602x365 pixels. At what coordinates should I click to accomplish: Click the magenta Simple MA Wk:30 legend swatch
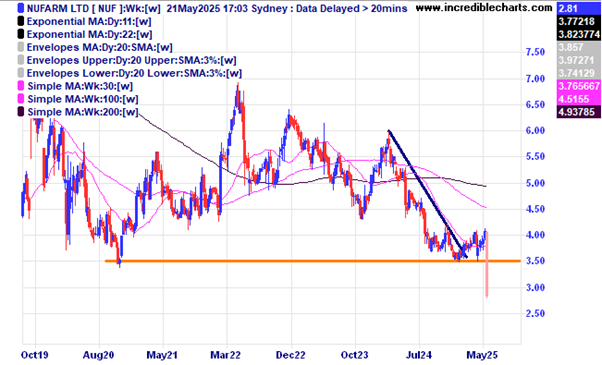coord(21,86)
